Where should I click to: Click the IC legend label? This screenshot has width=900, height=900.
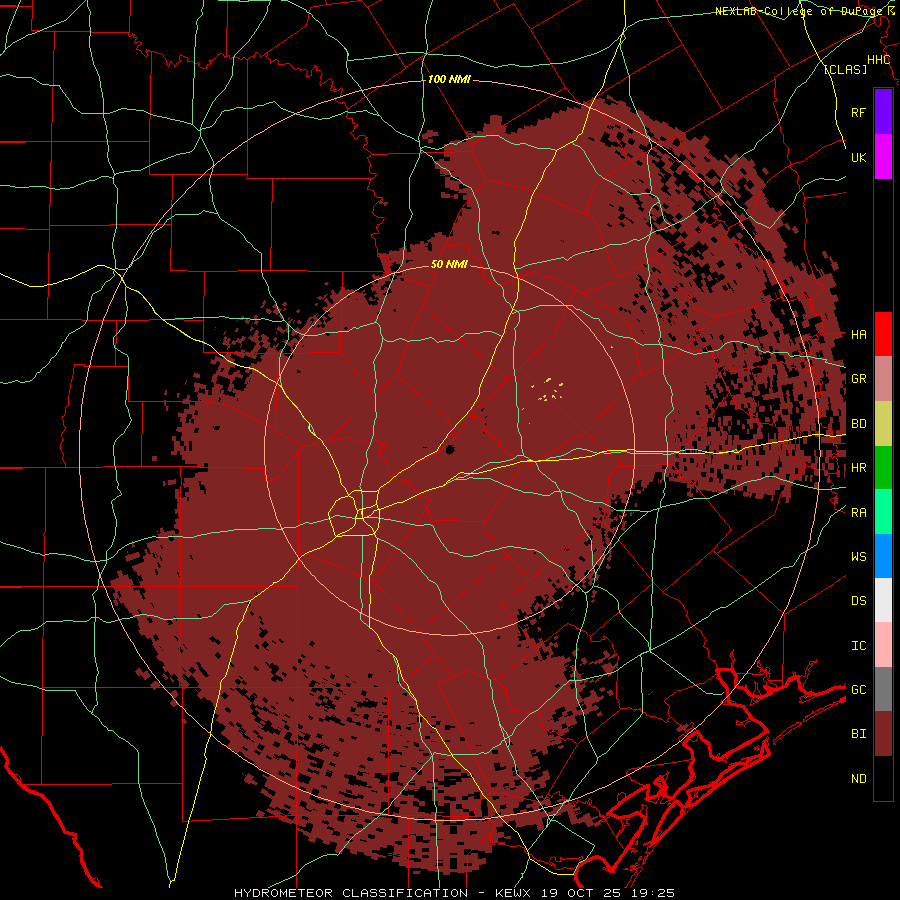[858, 646]
